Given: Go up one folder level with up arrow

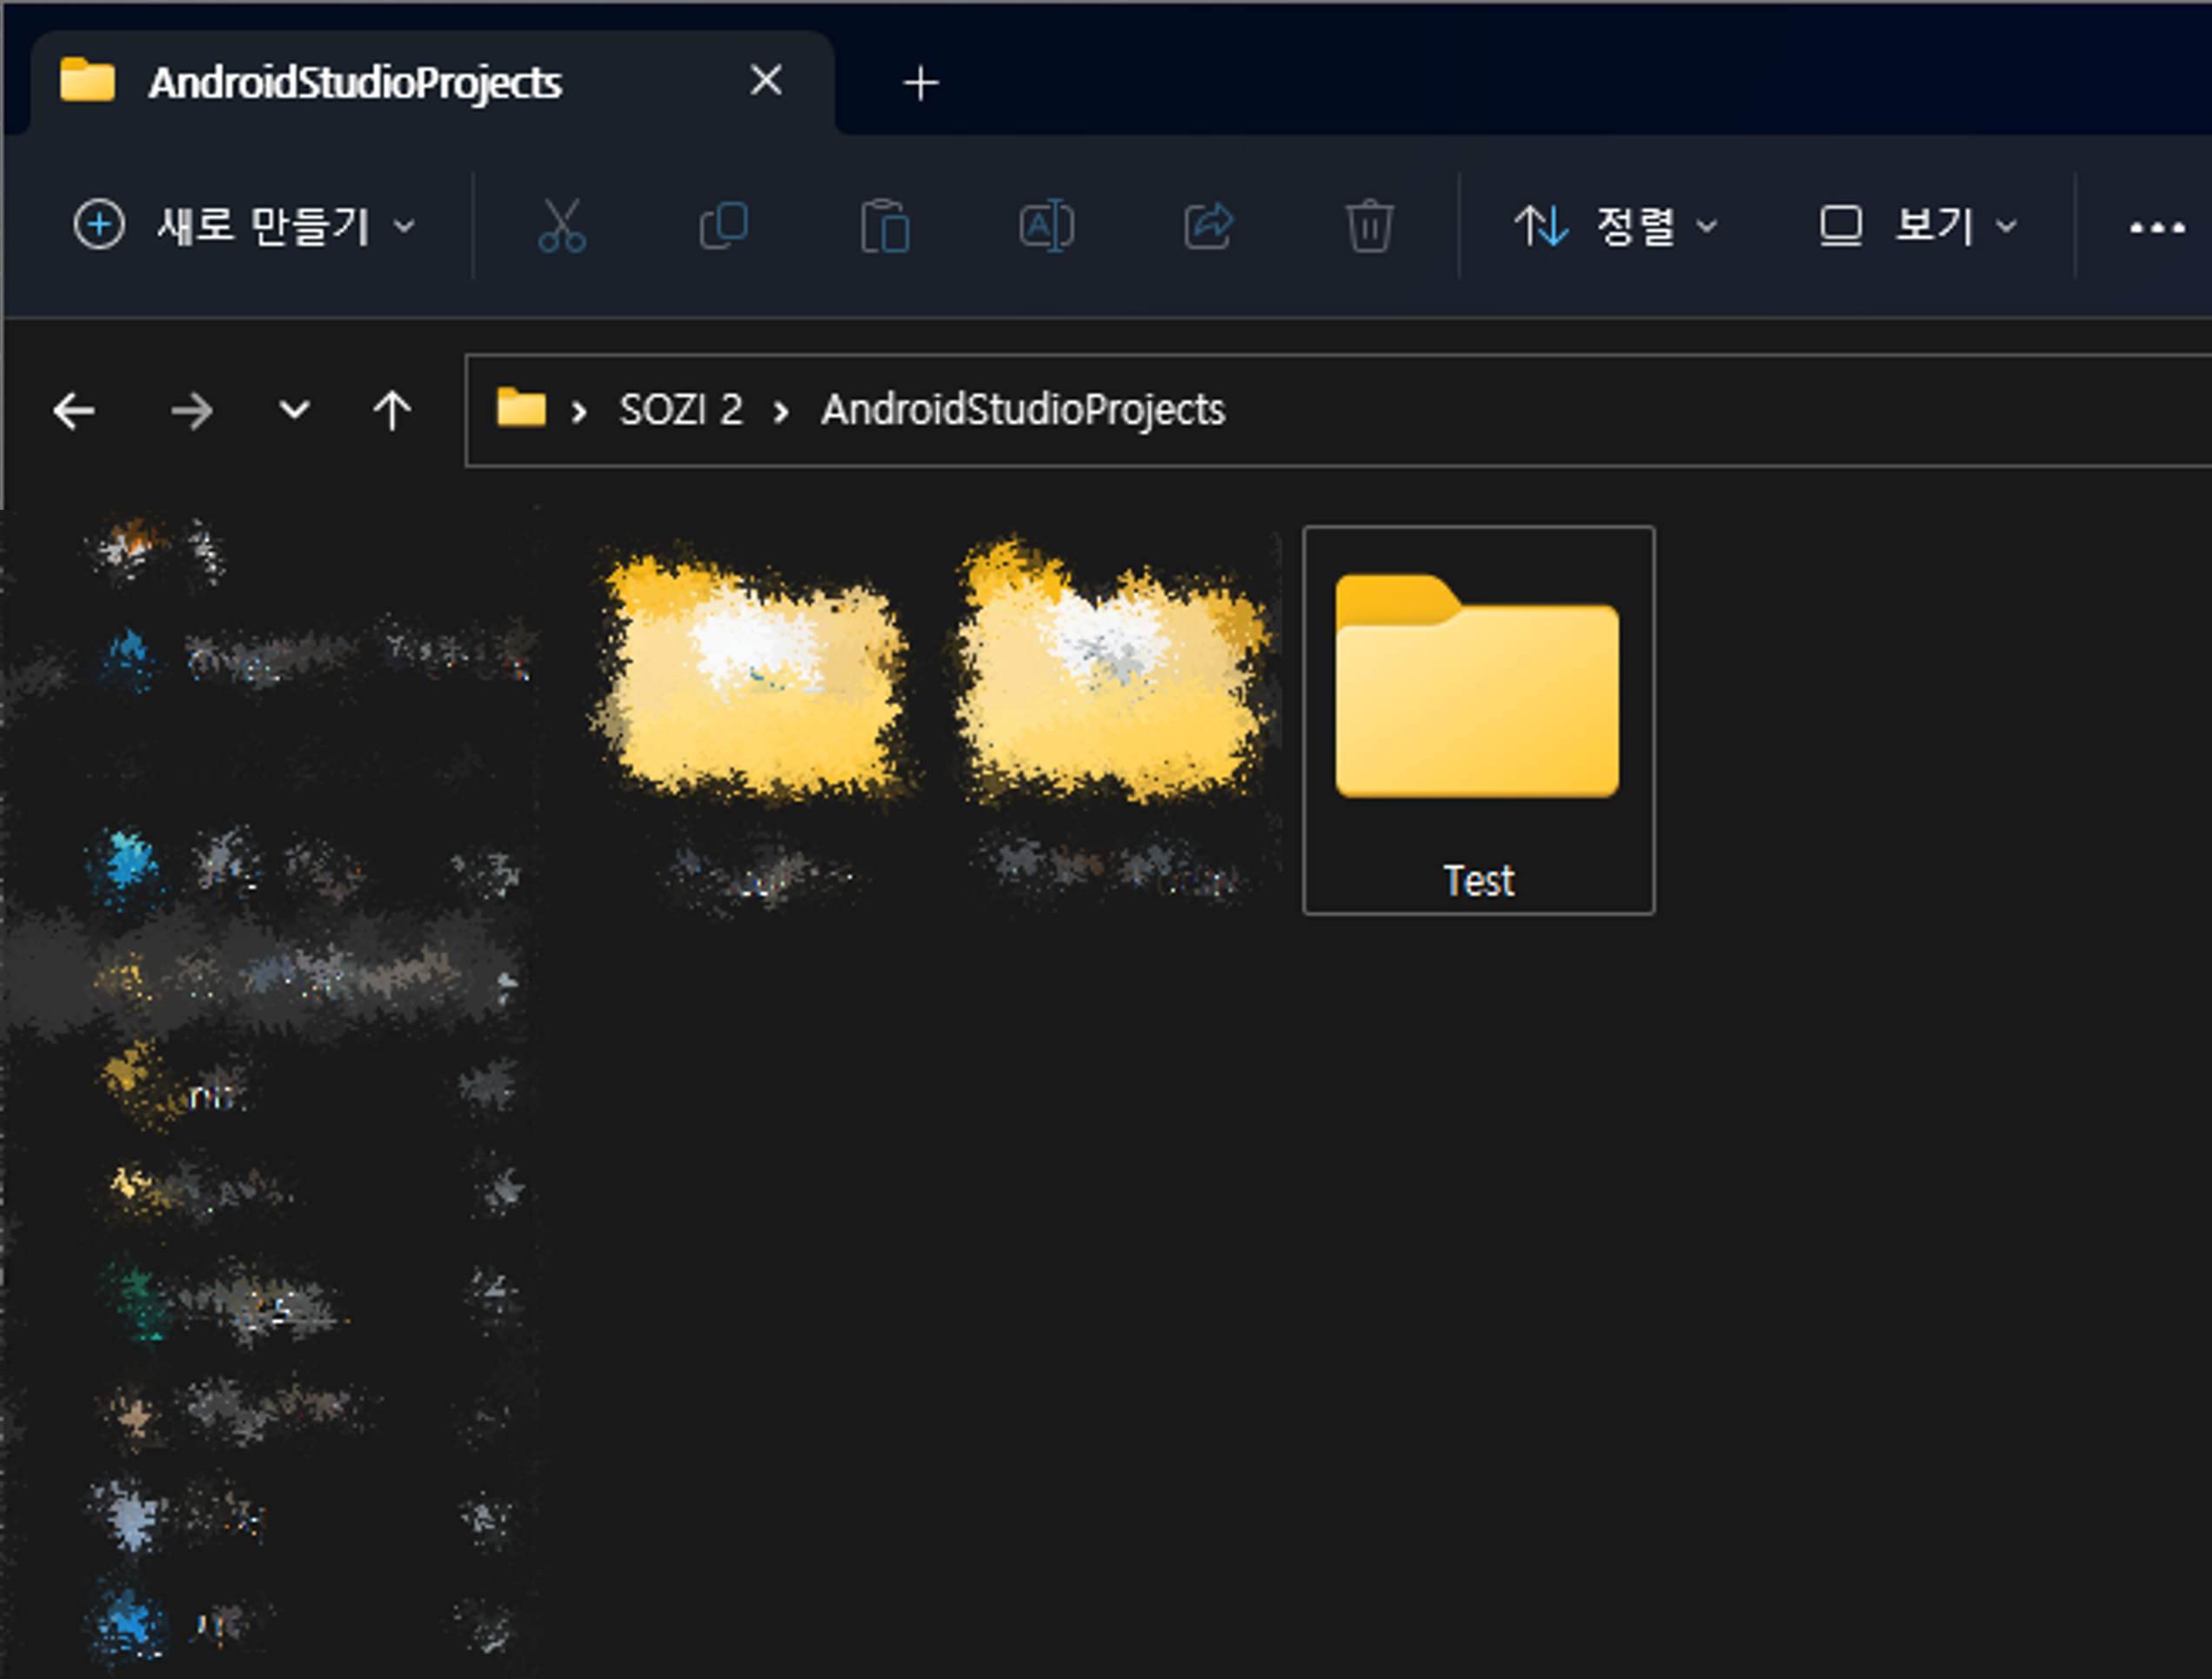Looking at the screenshot, I should [x=392, y=410].
